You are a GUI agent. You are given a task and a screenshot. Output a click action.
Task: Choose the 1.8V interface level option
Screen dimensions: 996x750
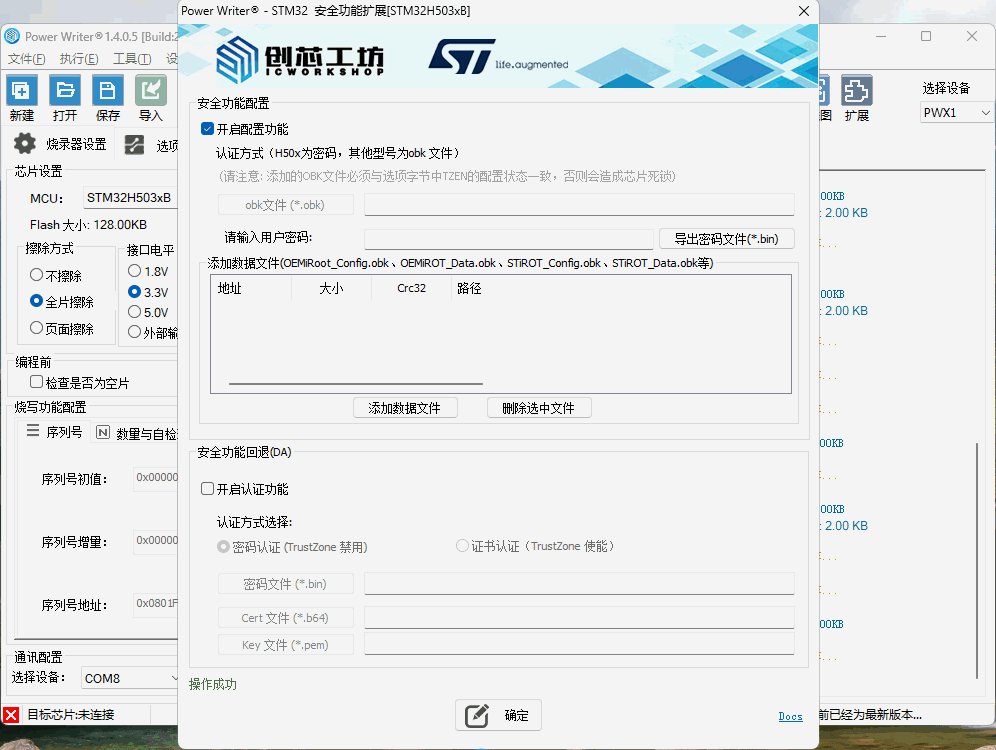(135, 271)
